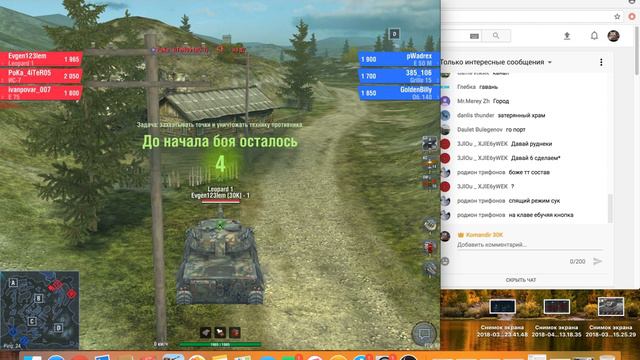Click the green tank health bar

pyautogui.click(x=220, y=345)
